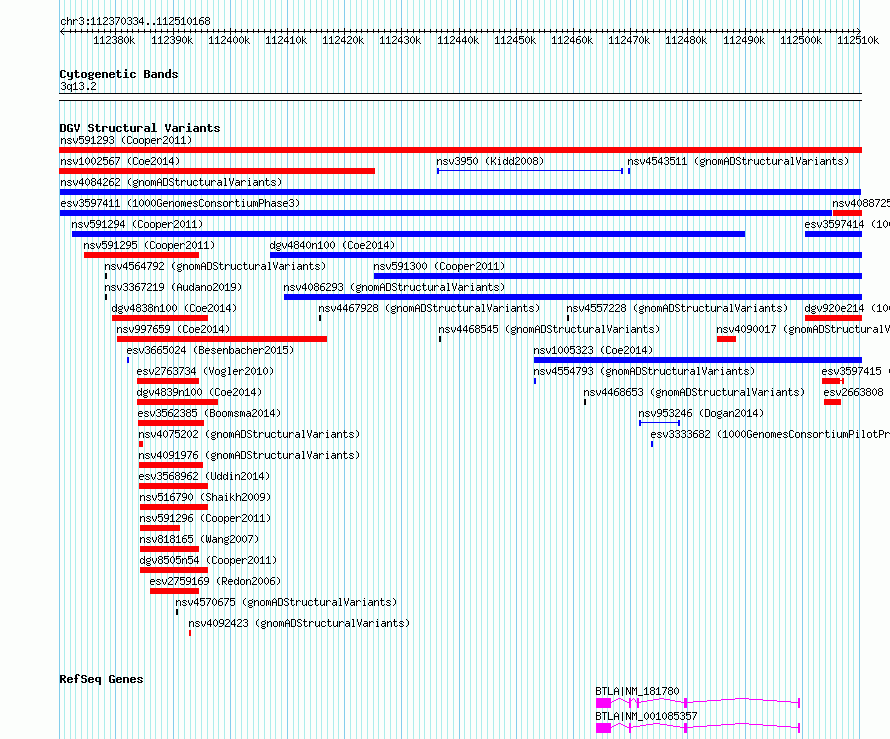Screen dimensions: 890x739
Task: Click the 112400k ruler tick label
Action: tap(229, 40)
